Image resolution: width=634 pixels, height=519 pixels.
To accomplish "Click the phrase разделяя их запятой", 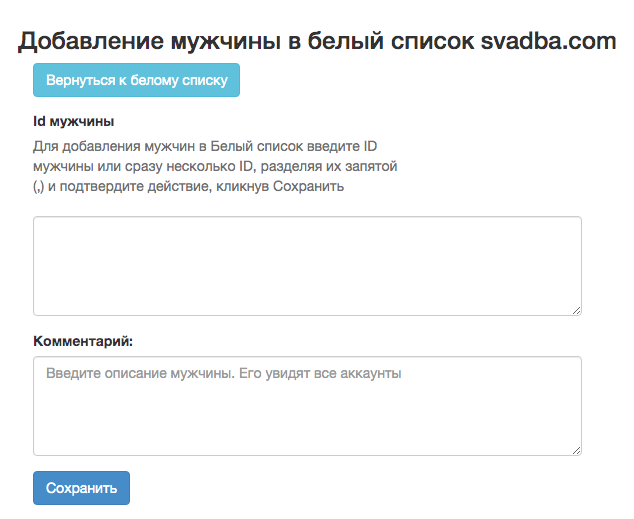I will pos(329,166).
